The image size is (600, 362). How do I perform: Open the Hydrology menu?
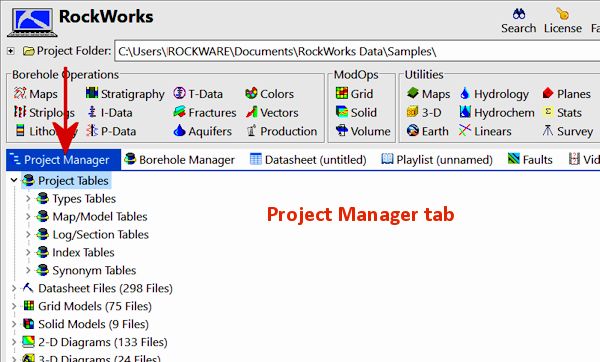pos(494,94)
